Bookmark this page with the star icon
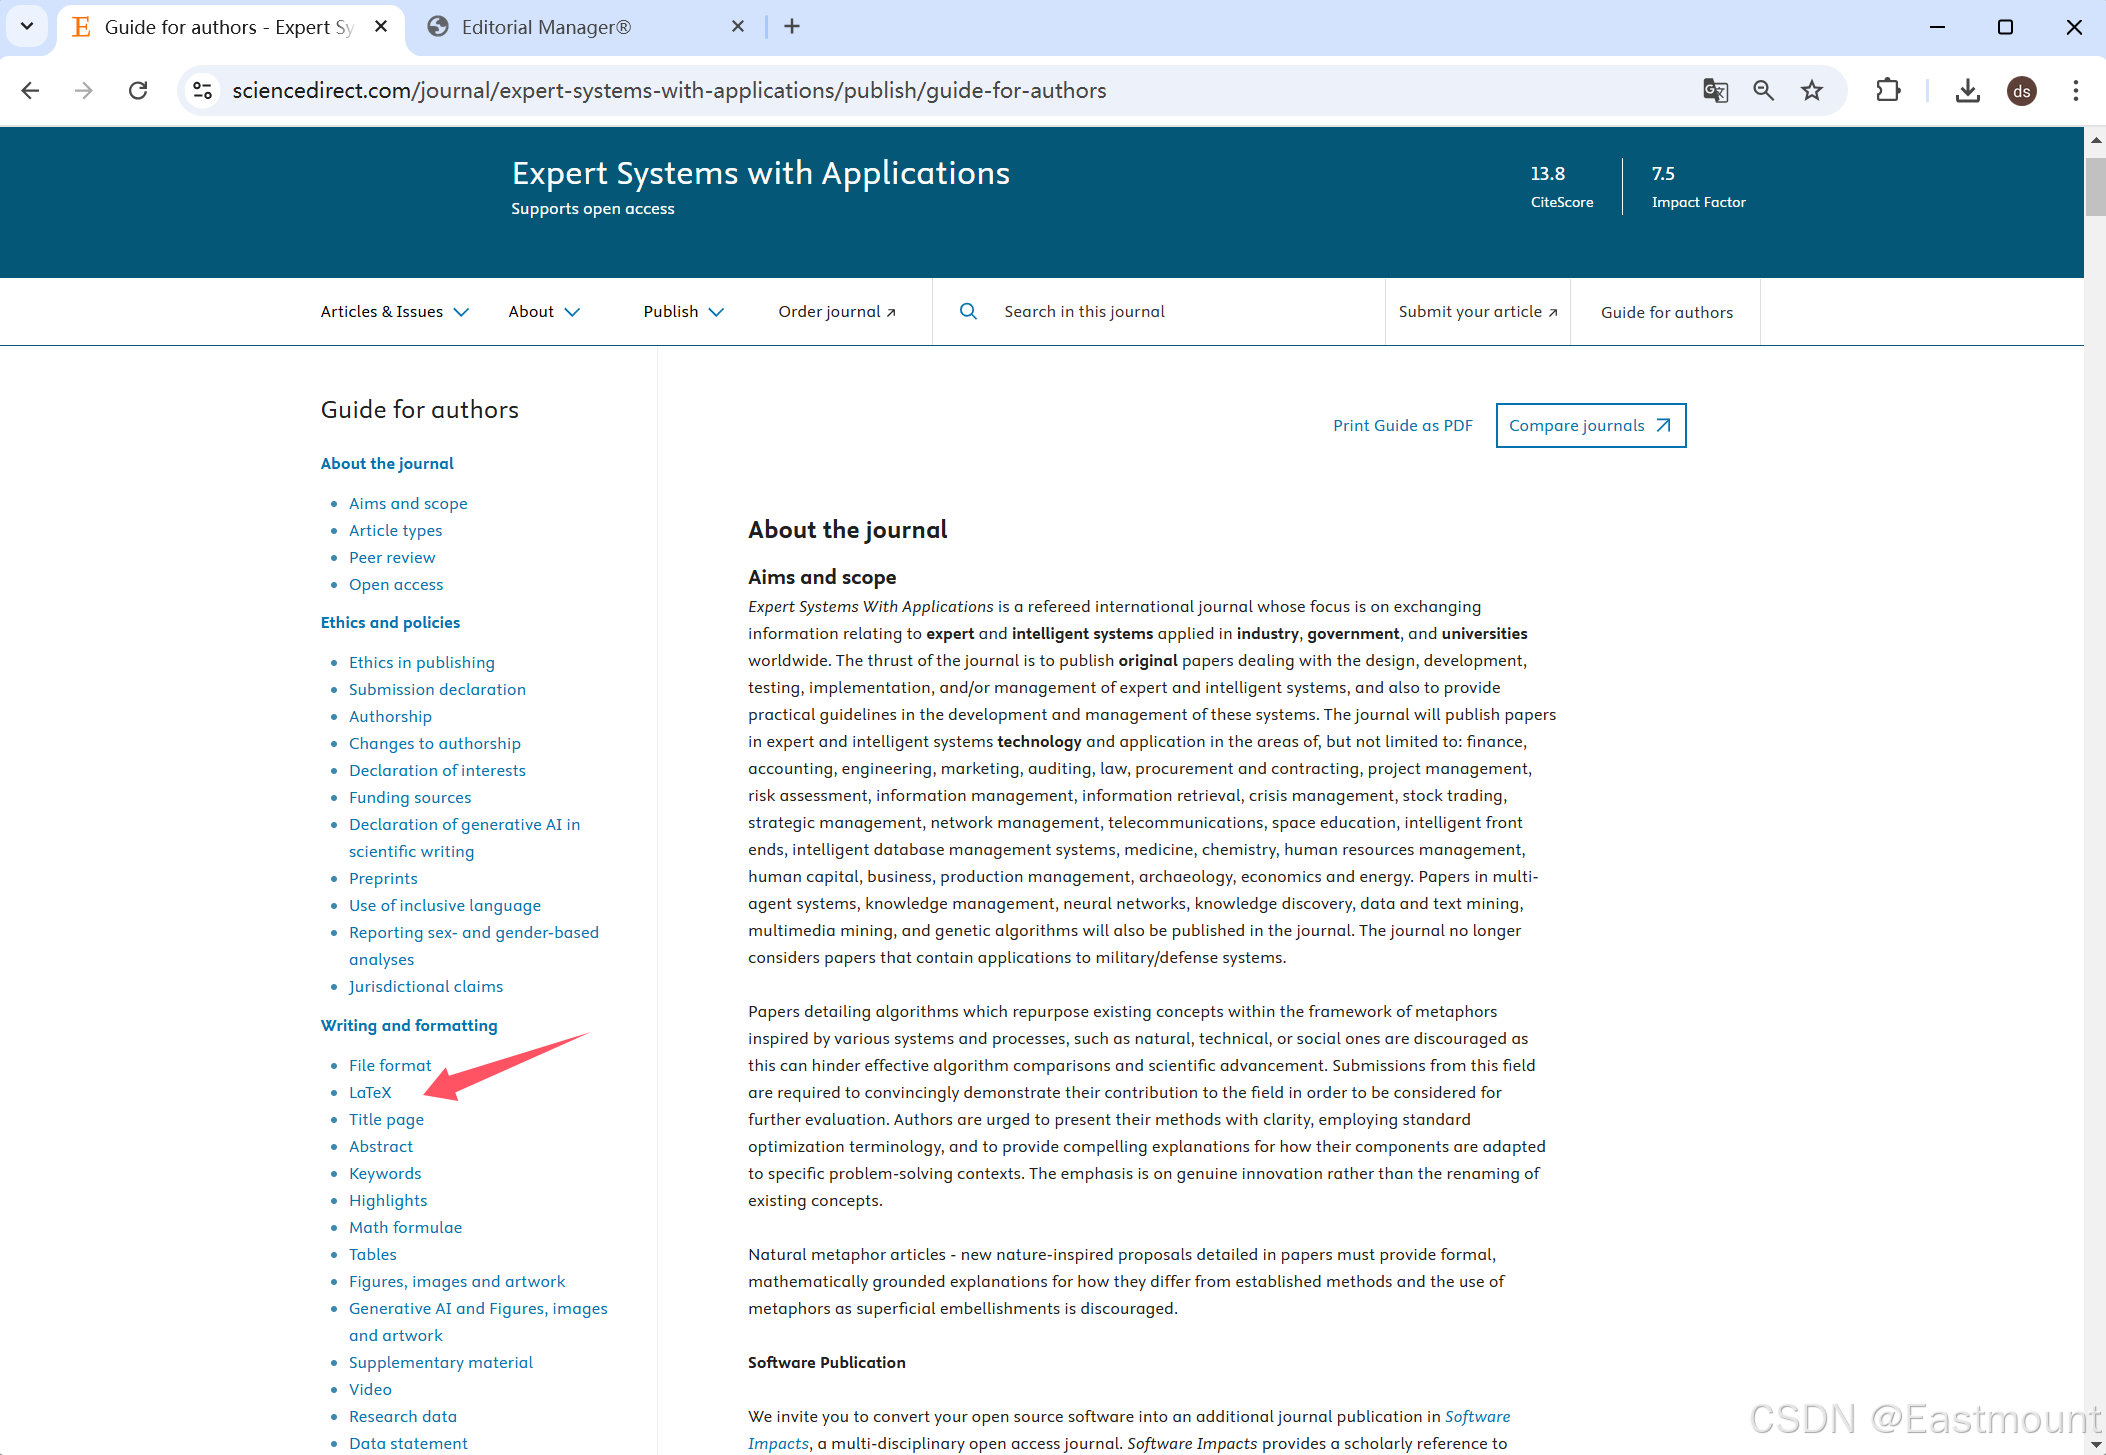The width and height of the screenshot is (2106, 1455). 1811,90
